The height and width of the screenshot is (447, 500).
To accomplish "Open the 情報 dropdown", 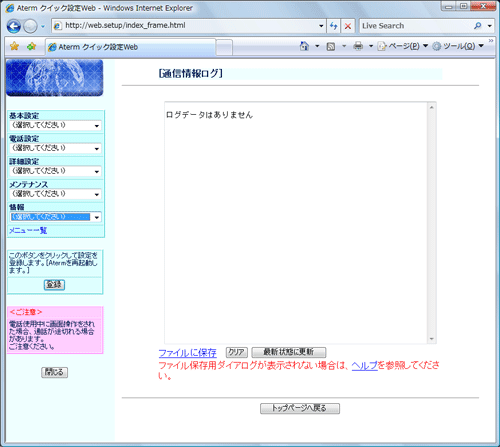I will (55, 217).
